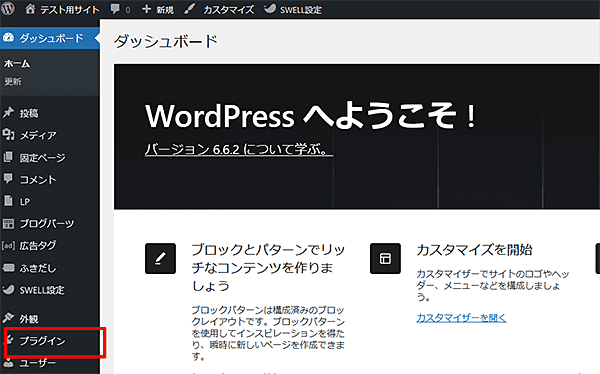Open LP in the sidebar
This screenshot has height=374, width=600.
click(25, 202)
